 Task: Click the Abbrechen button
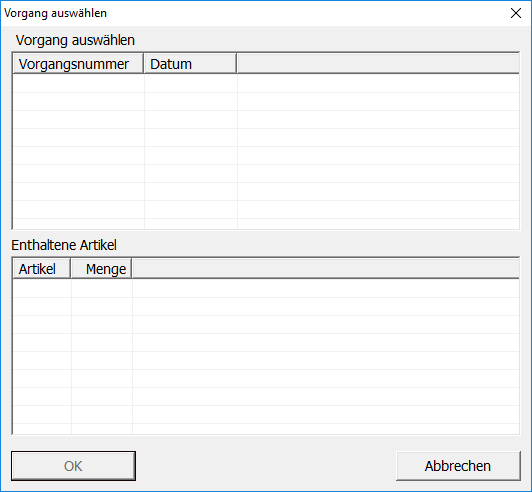pos(458,466)
